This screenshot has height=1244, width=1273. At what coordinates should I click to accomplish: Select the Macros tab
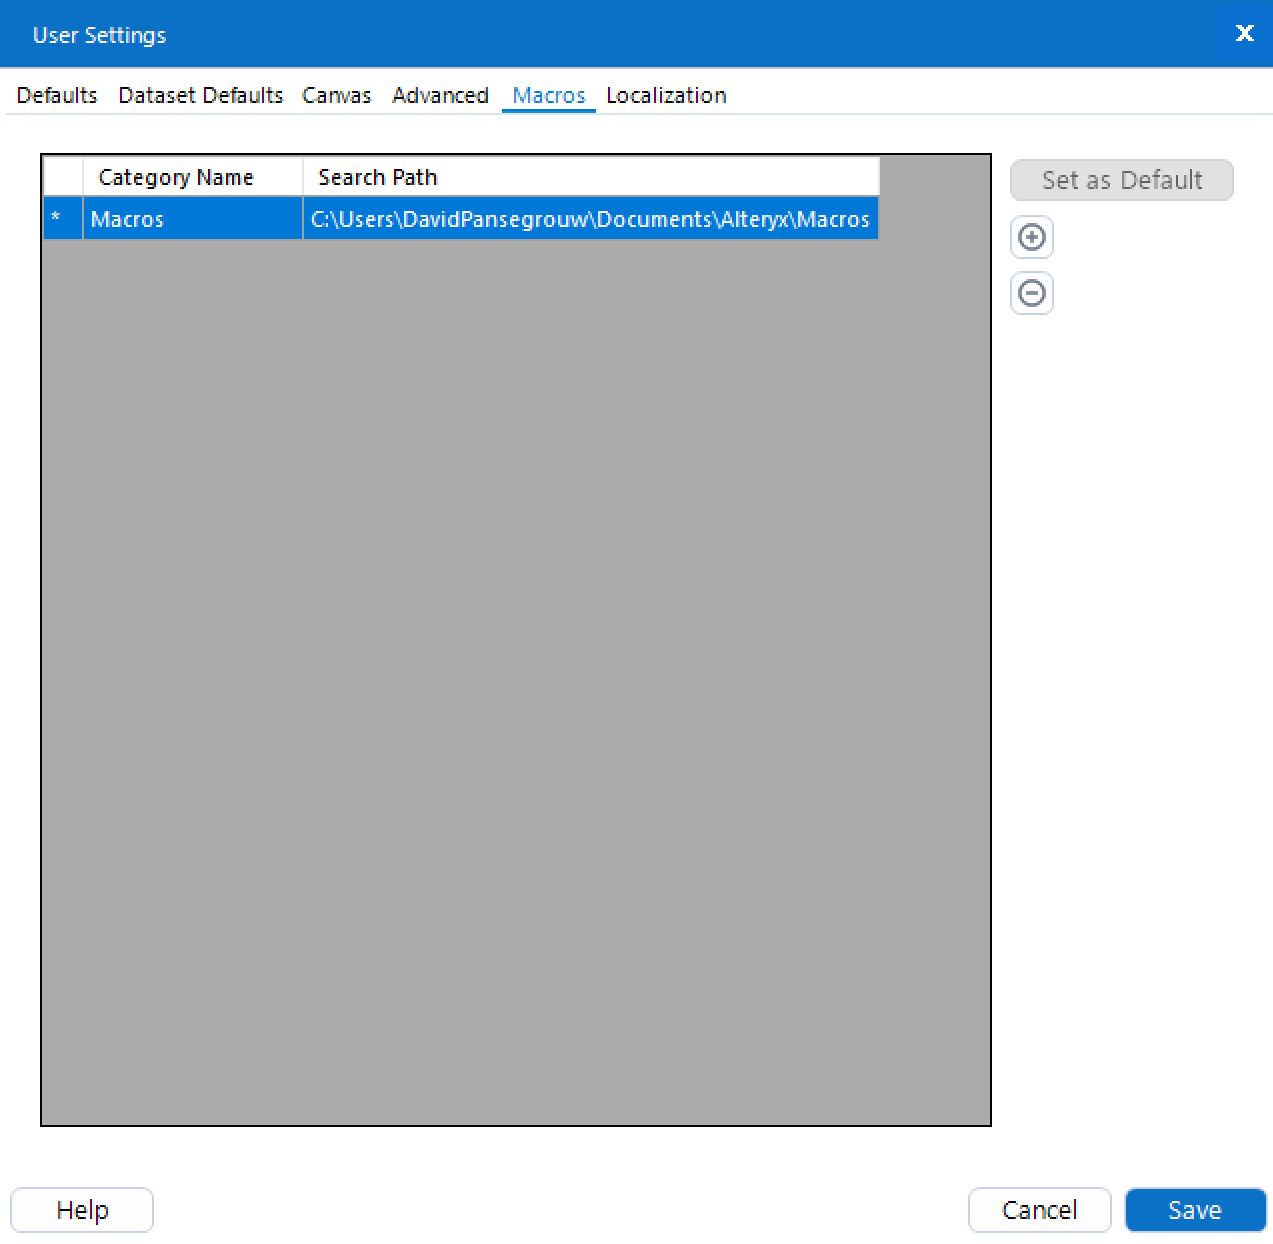point(548,95)
